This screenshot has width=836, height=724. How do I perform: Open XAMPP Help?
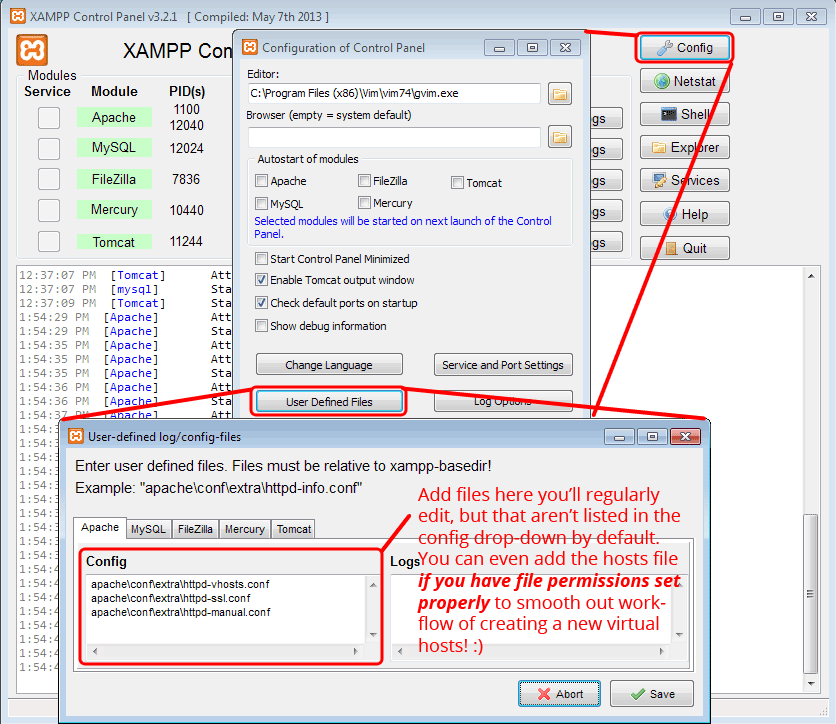point(684,213)
